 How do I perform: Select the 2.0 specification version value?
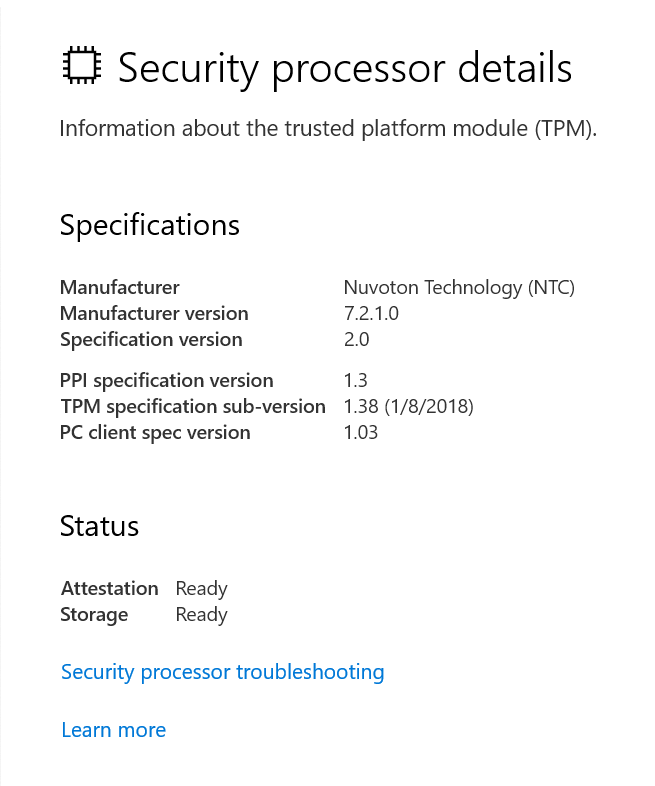[x=356, y=340]
